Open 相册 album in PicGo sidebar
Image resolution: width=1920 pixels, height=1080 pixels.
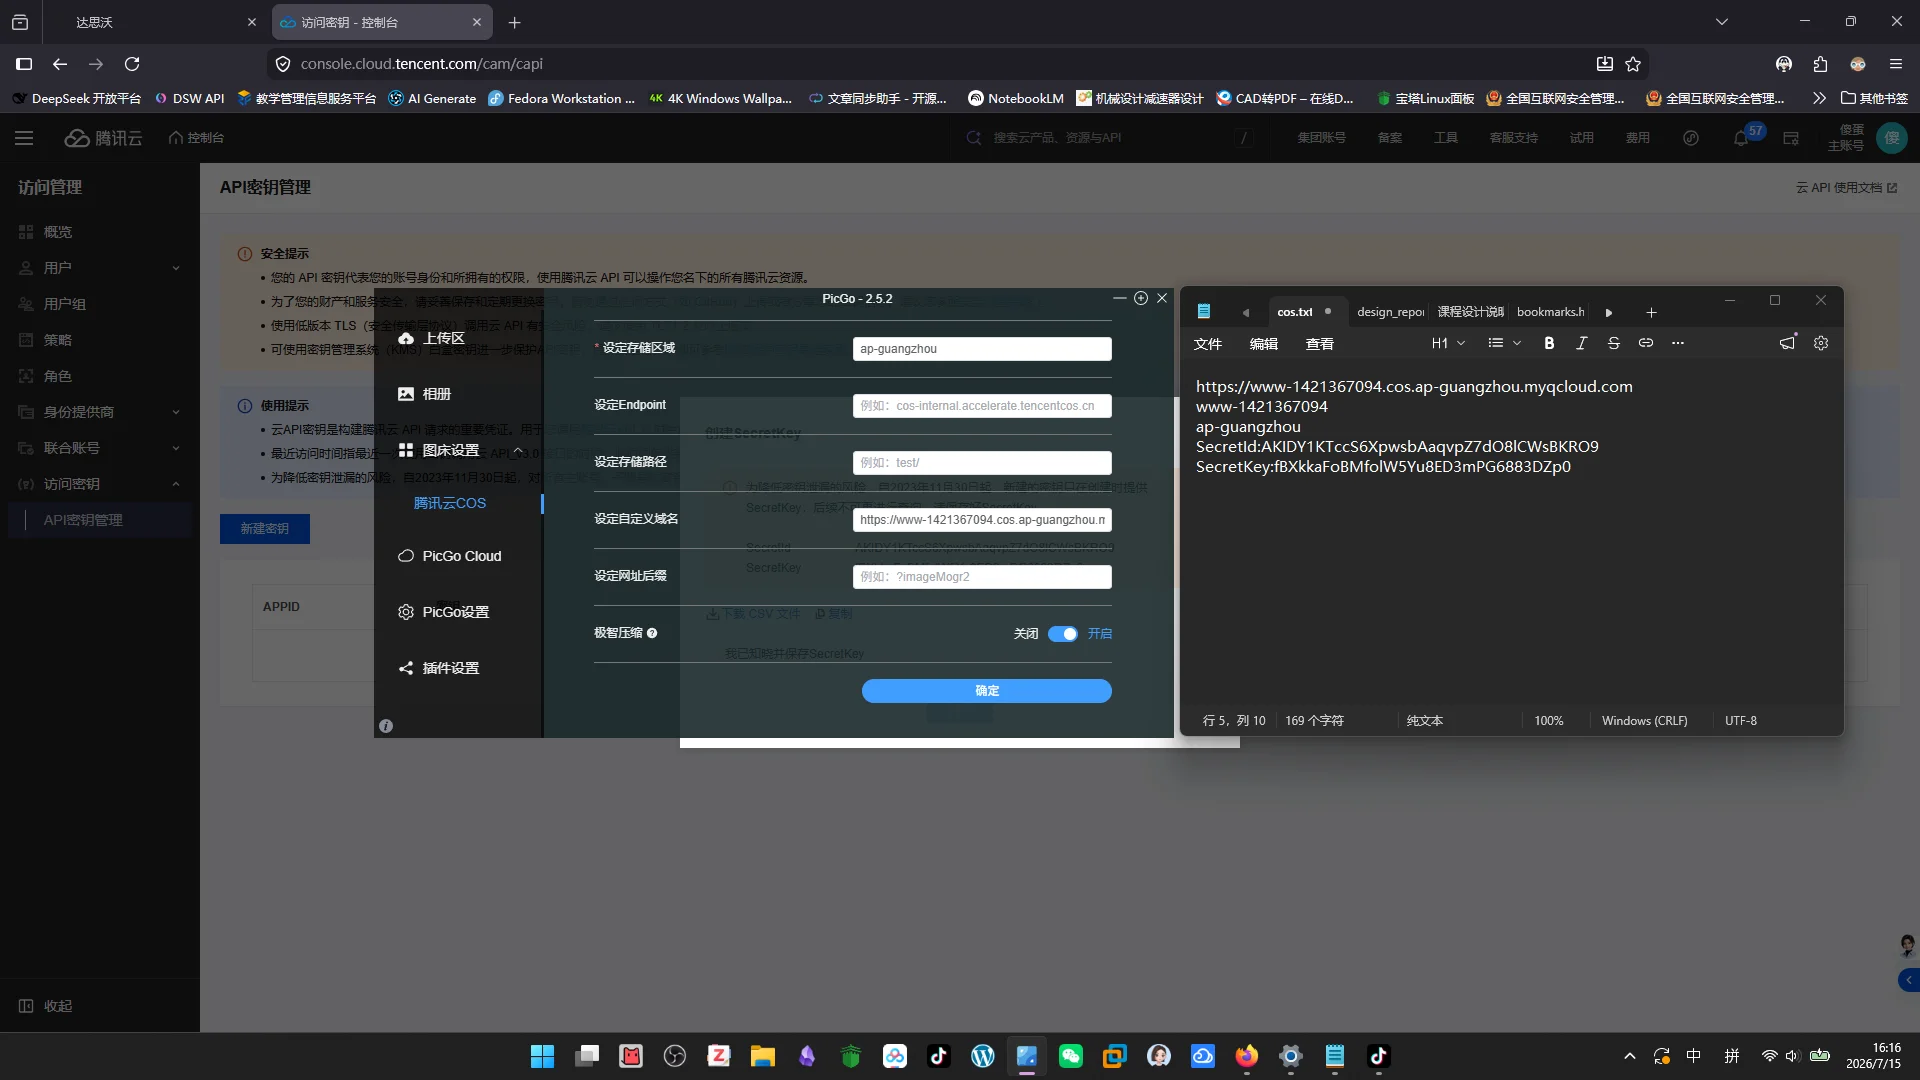point(425,394)
